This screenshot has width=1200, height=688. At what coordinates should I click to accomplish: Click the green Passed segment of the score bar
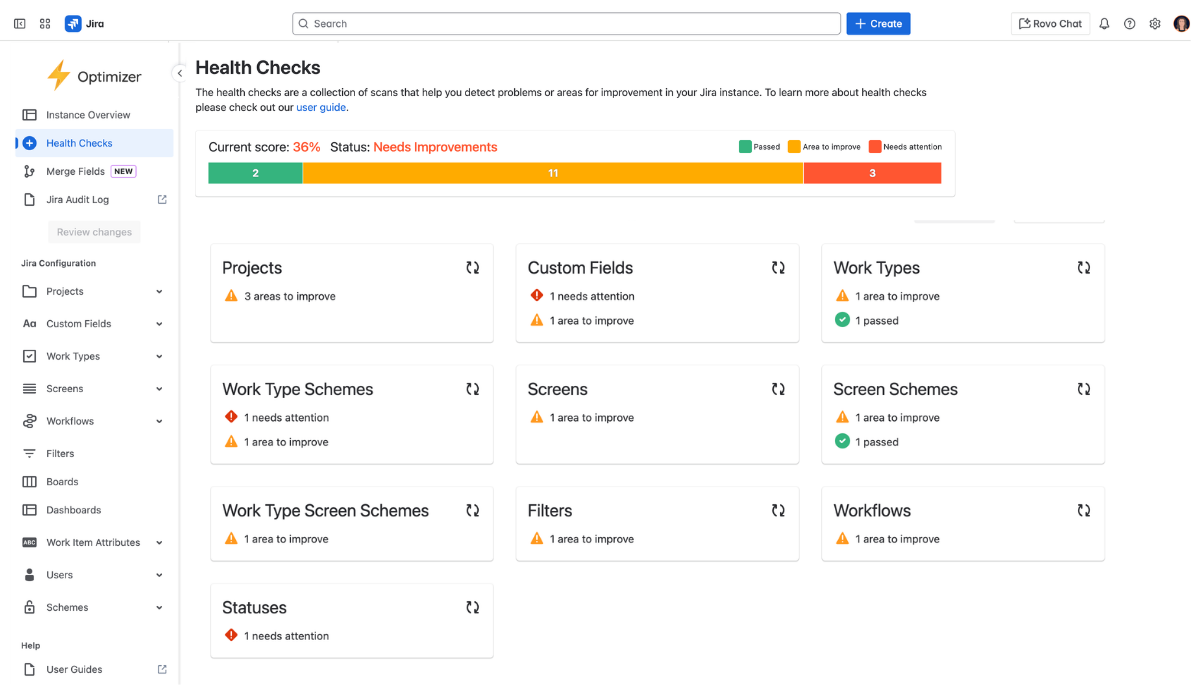coord(253,172)
